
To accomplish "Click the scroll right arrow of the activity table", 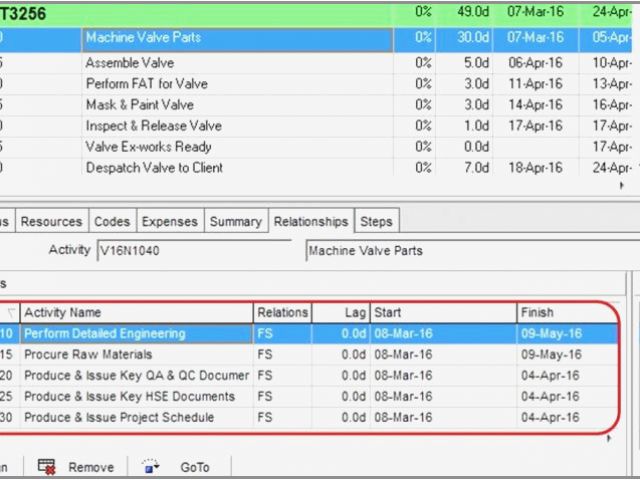I will 623,185.
